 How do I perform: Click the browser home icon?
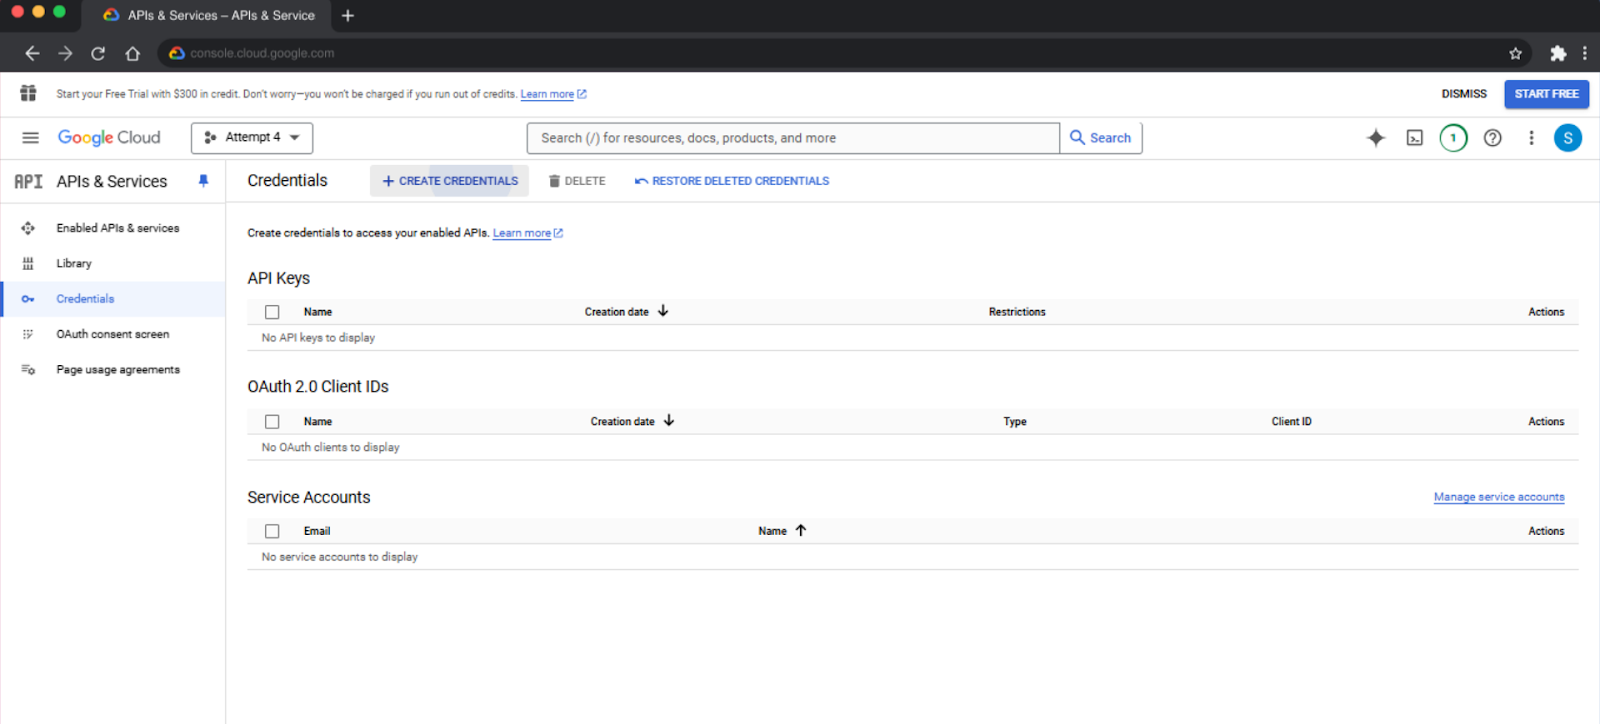click(x=132, y=53)
